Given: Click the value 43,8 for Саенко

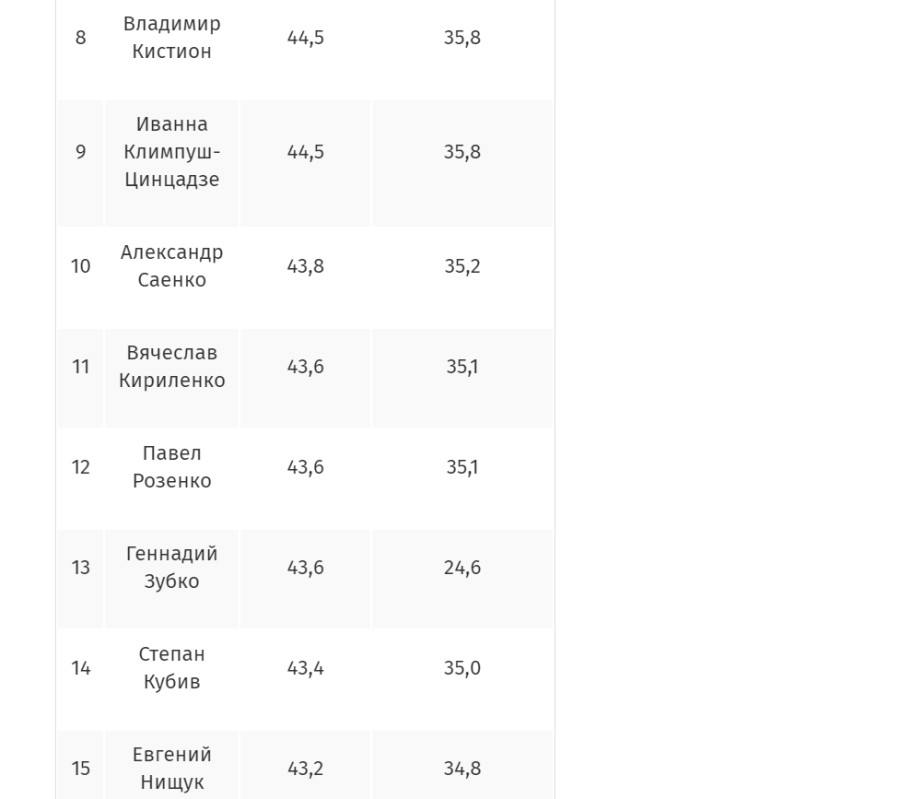Looking at the screenshot, I should tap(305, 266).
